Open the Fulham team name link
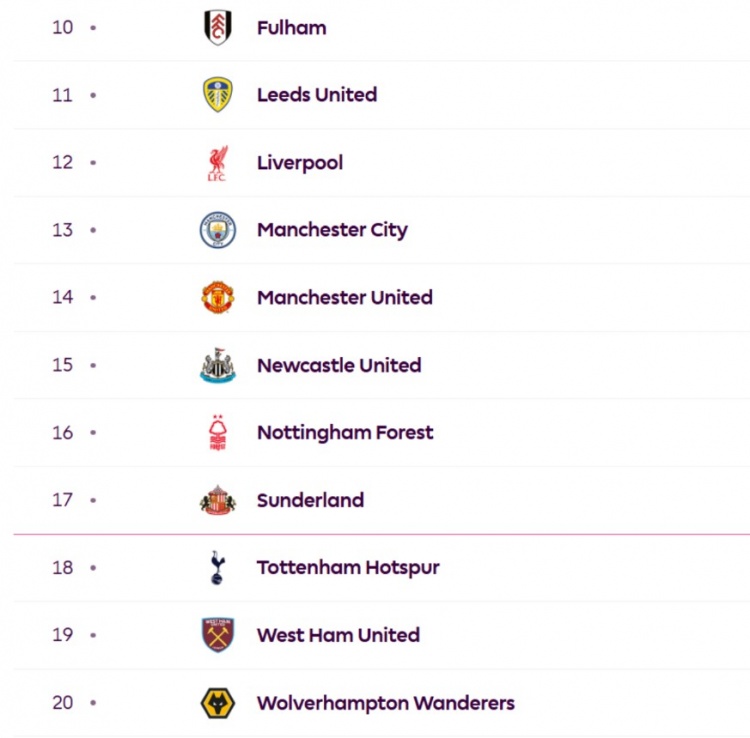The height and width of the screenshot is (738, 750). pyautogui.click(x=292, y=28)
